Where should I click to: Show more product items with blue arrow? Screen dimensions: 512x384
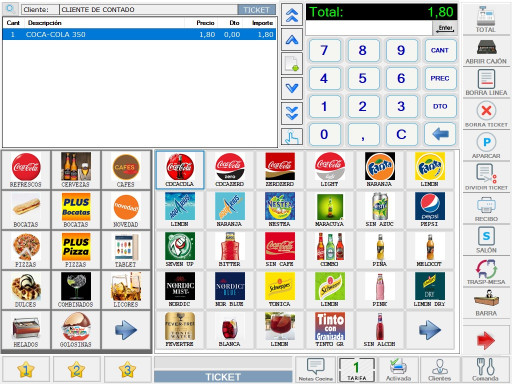[430, 330]
